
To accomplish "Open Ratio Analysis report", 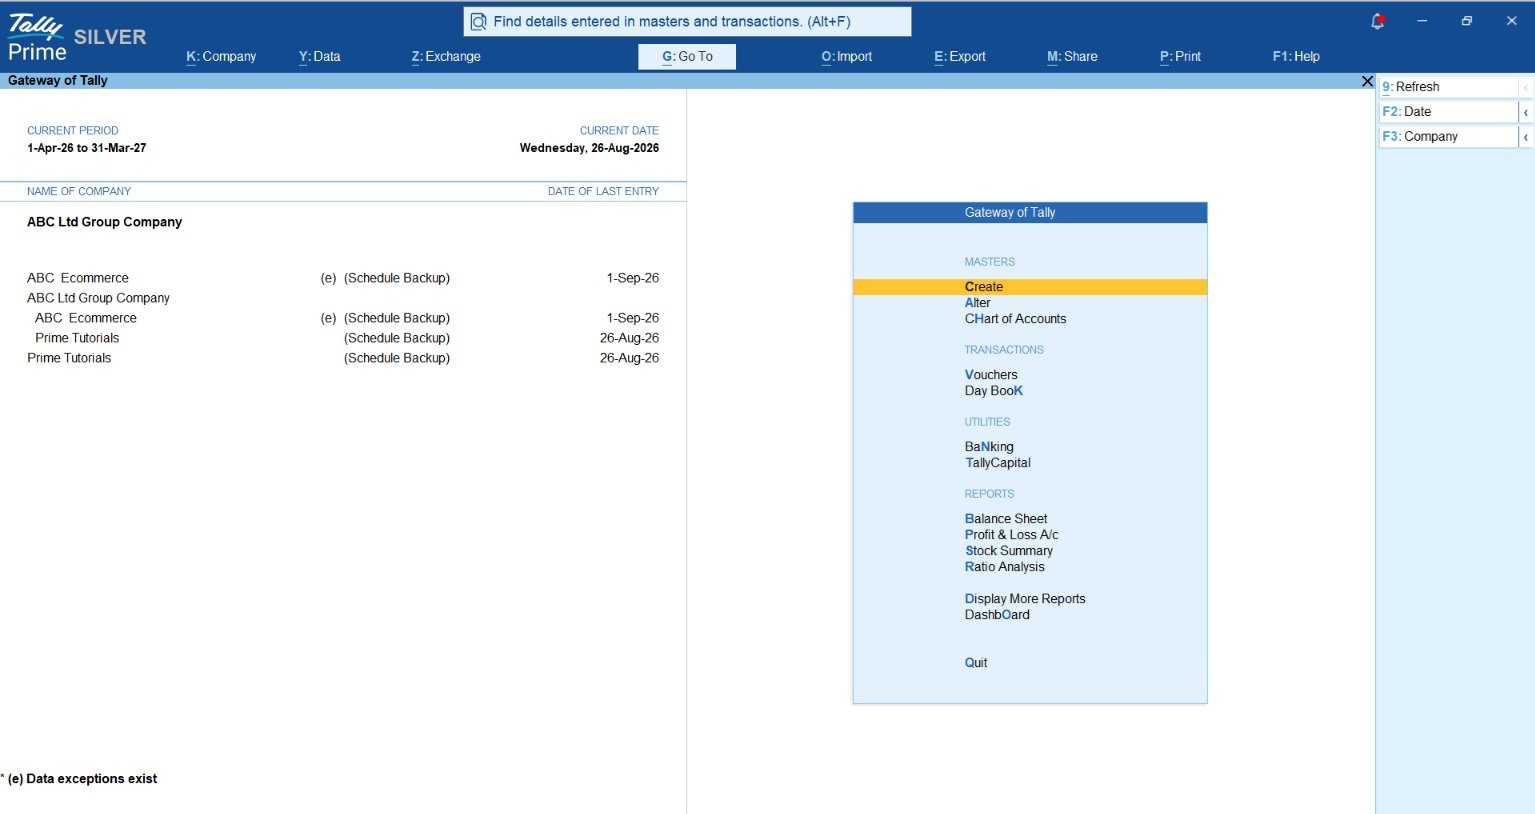I will coord(1004,567).
